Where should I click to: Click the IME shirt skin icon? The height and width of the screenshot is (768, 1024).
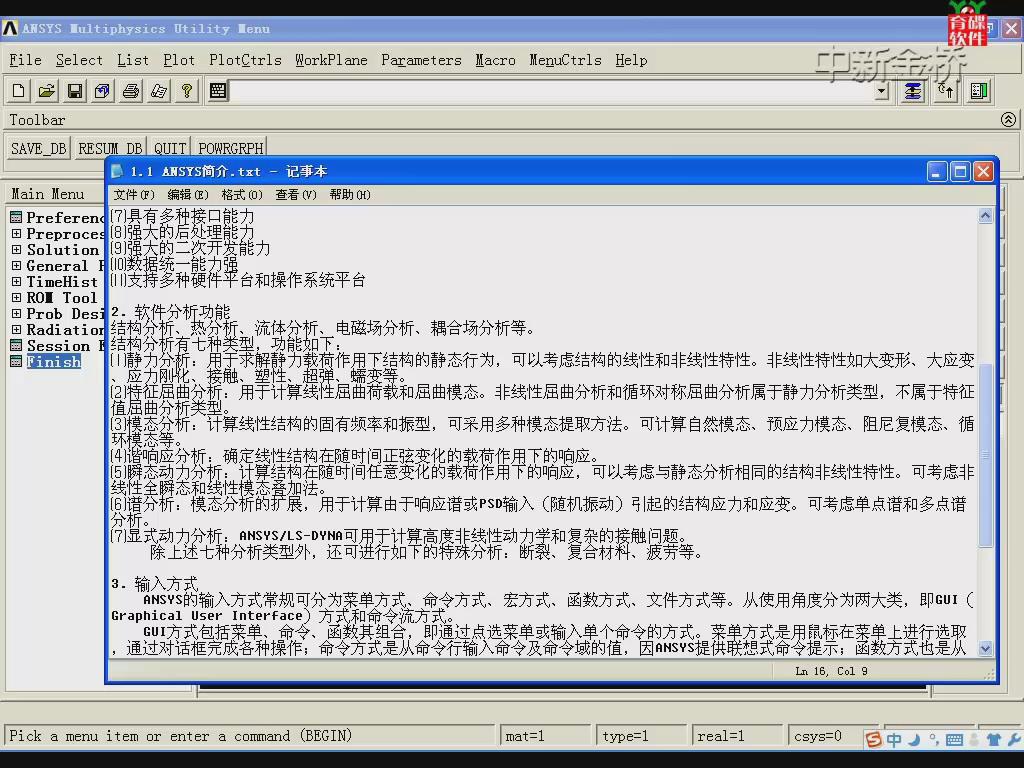pyautogui.click(x=994, y=739)
